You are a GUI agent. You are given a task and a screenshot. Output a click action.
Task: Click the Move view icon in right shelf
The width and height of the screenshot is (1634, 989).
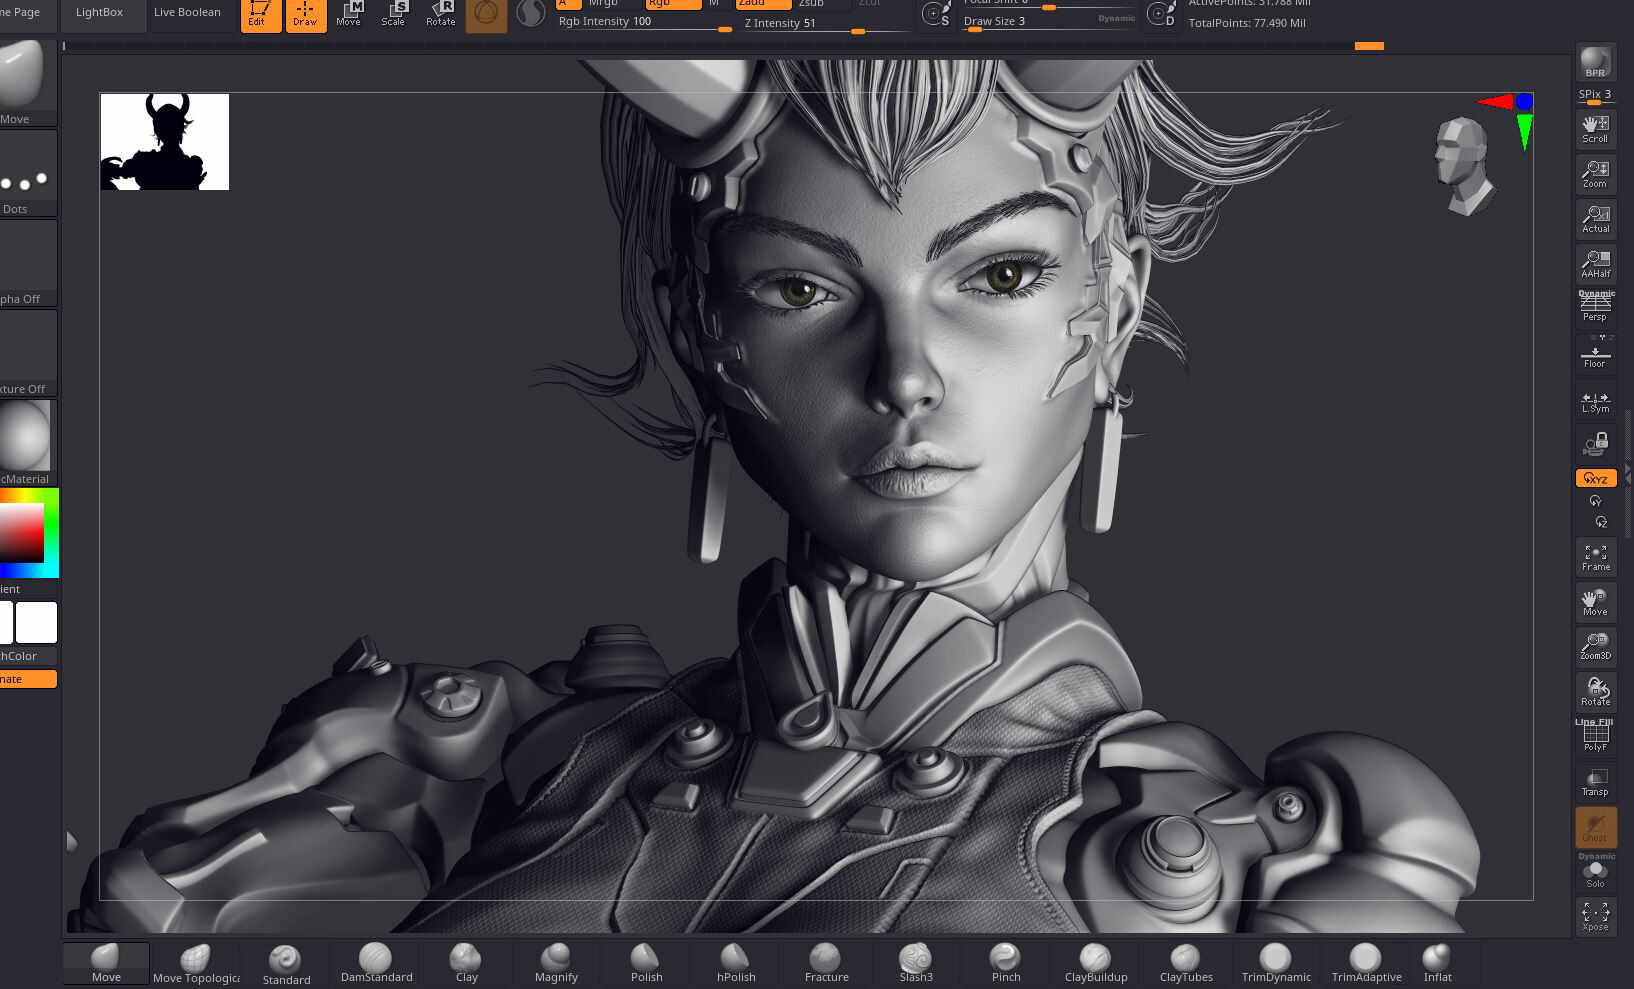click(x=1595, y=602)
